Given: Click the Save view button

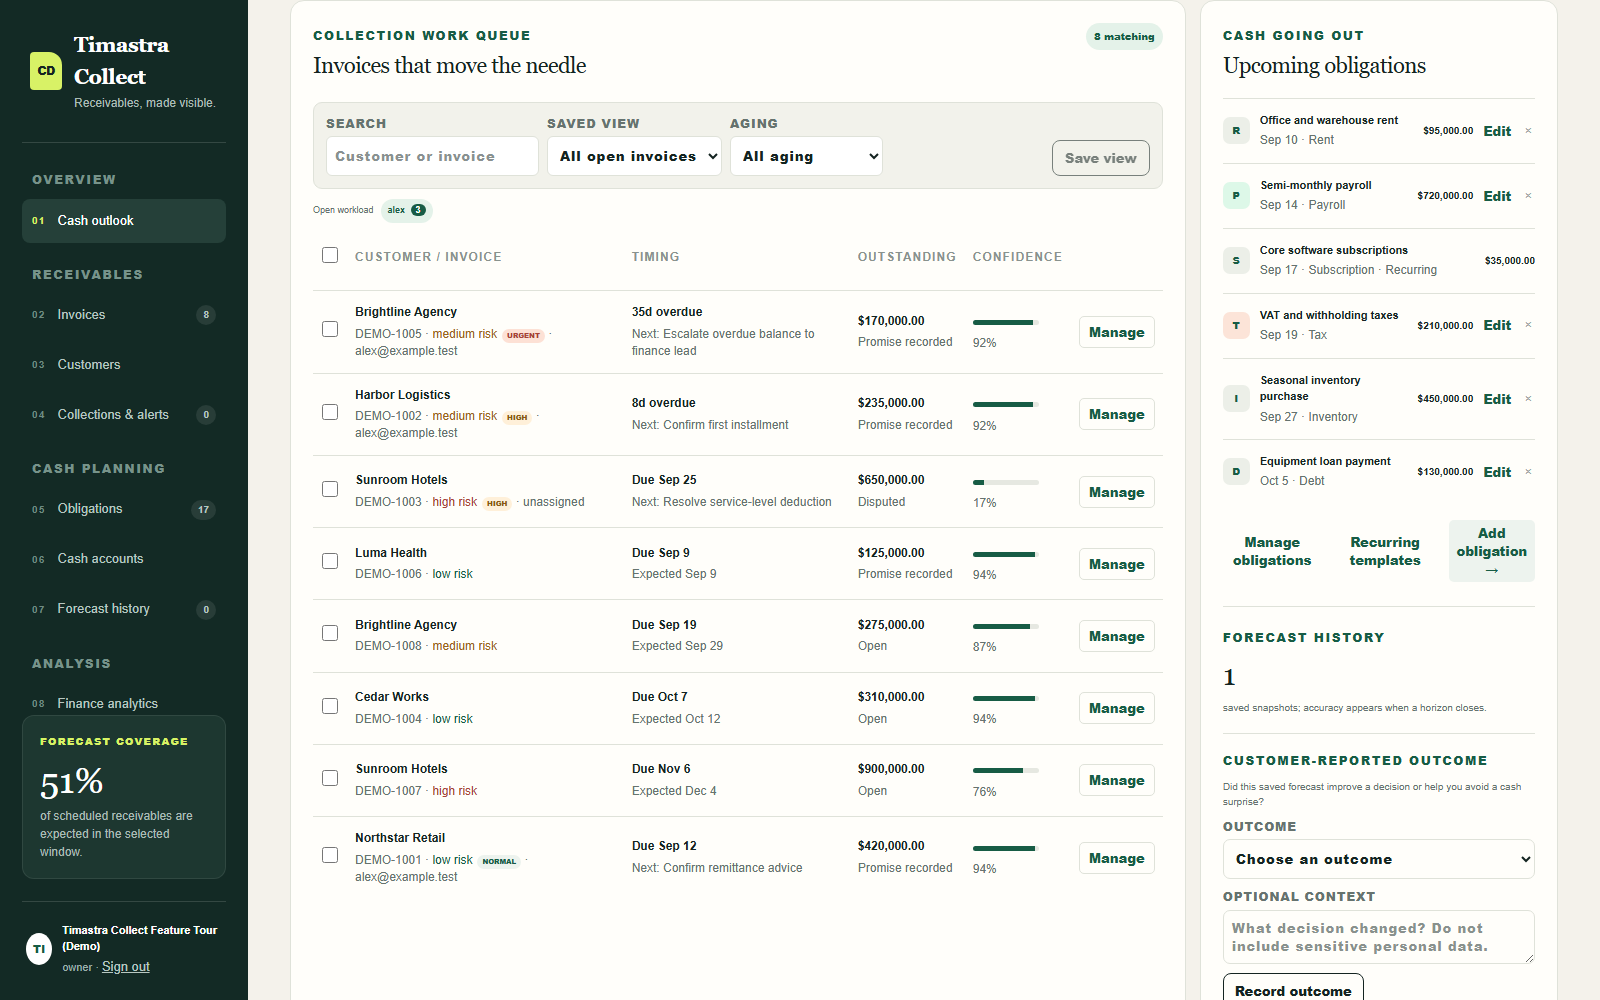Looking at the screenshot, I should click(x=1100, y=158).
